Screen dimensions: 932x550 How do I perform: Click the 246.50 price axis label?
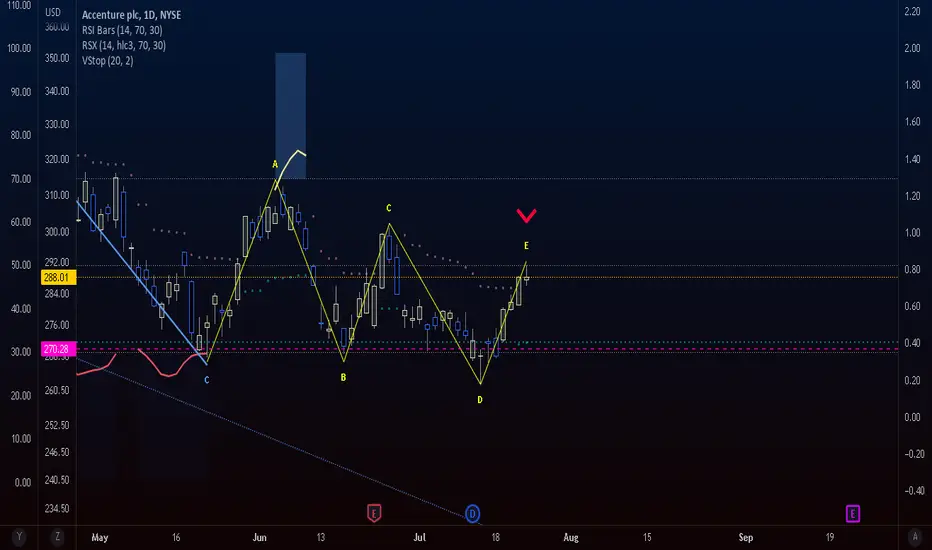[57, 452]
